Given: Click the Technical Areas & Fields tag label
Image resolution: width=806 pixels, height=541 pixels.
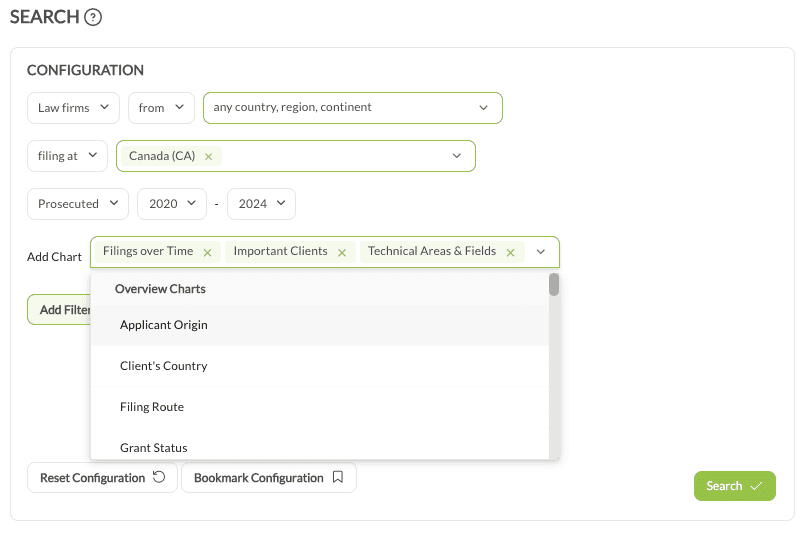Looking at the screenshot, I should click(432, 251).
